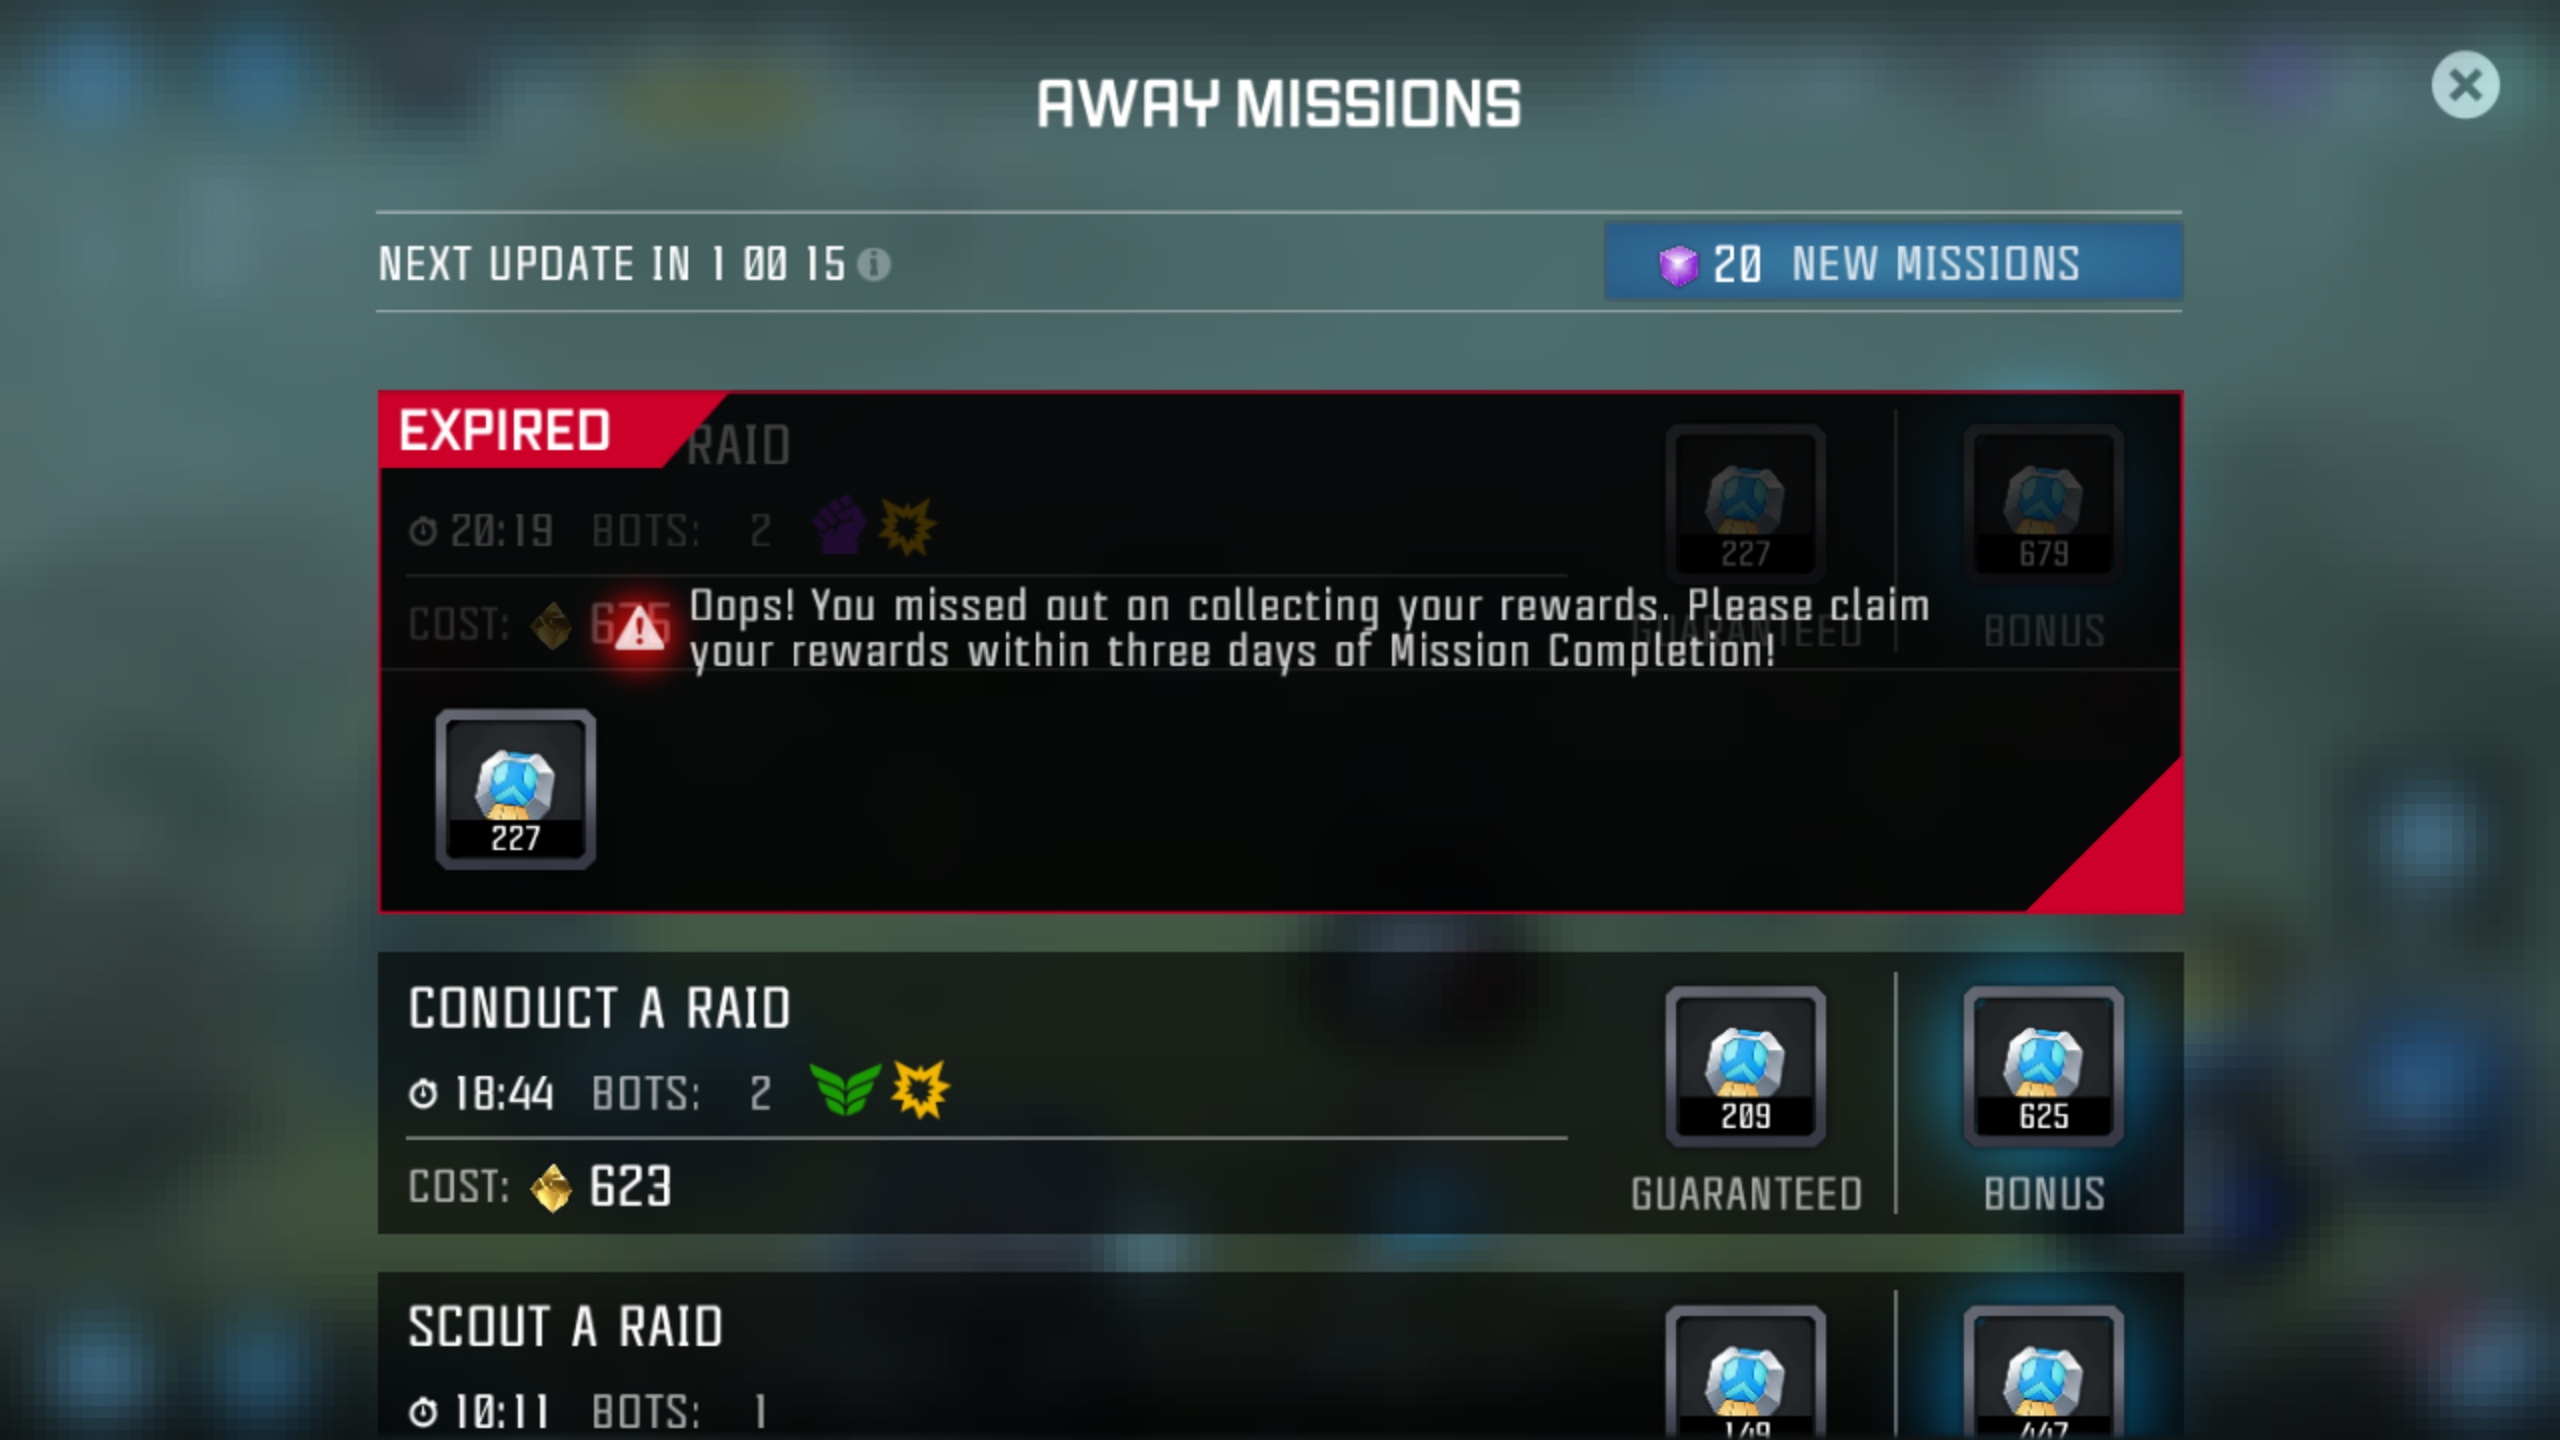The height and width of the screenshot is (1440, 2560).
Task: Close the Away Missions screen
Action: tap(2464, 85)
